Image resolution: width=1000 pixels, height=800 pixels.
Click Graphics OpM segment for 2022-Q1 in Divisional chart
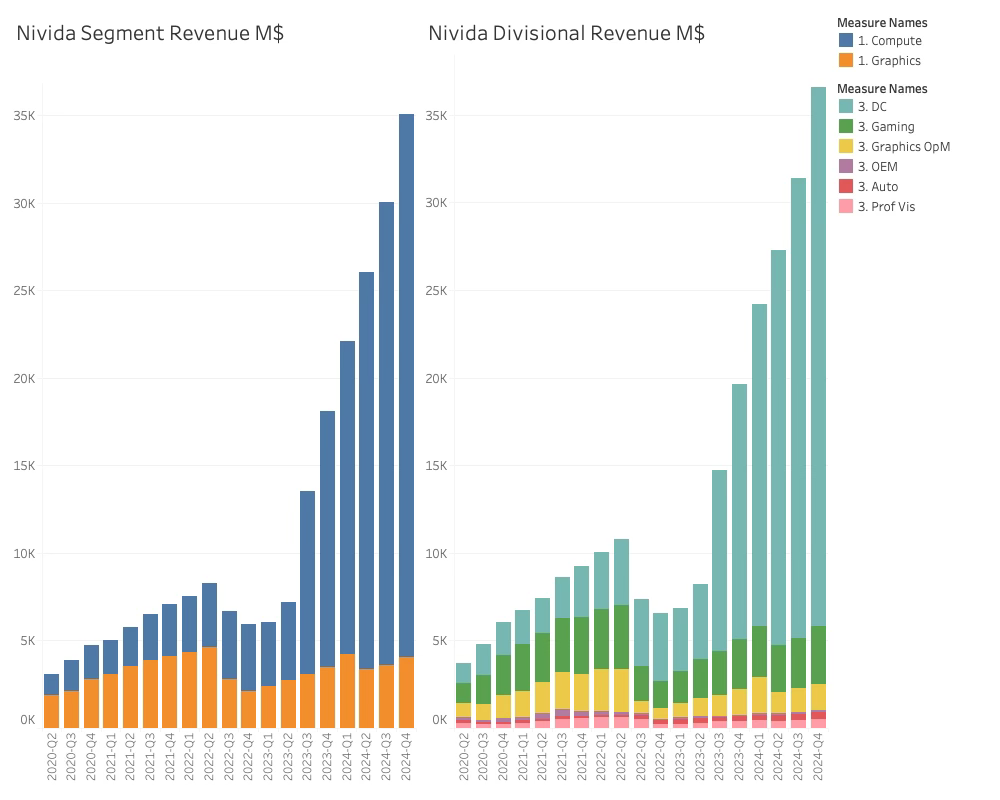(602, 690)
